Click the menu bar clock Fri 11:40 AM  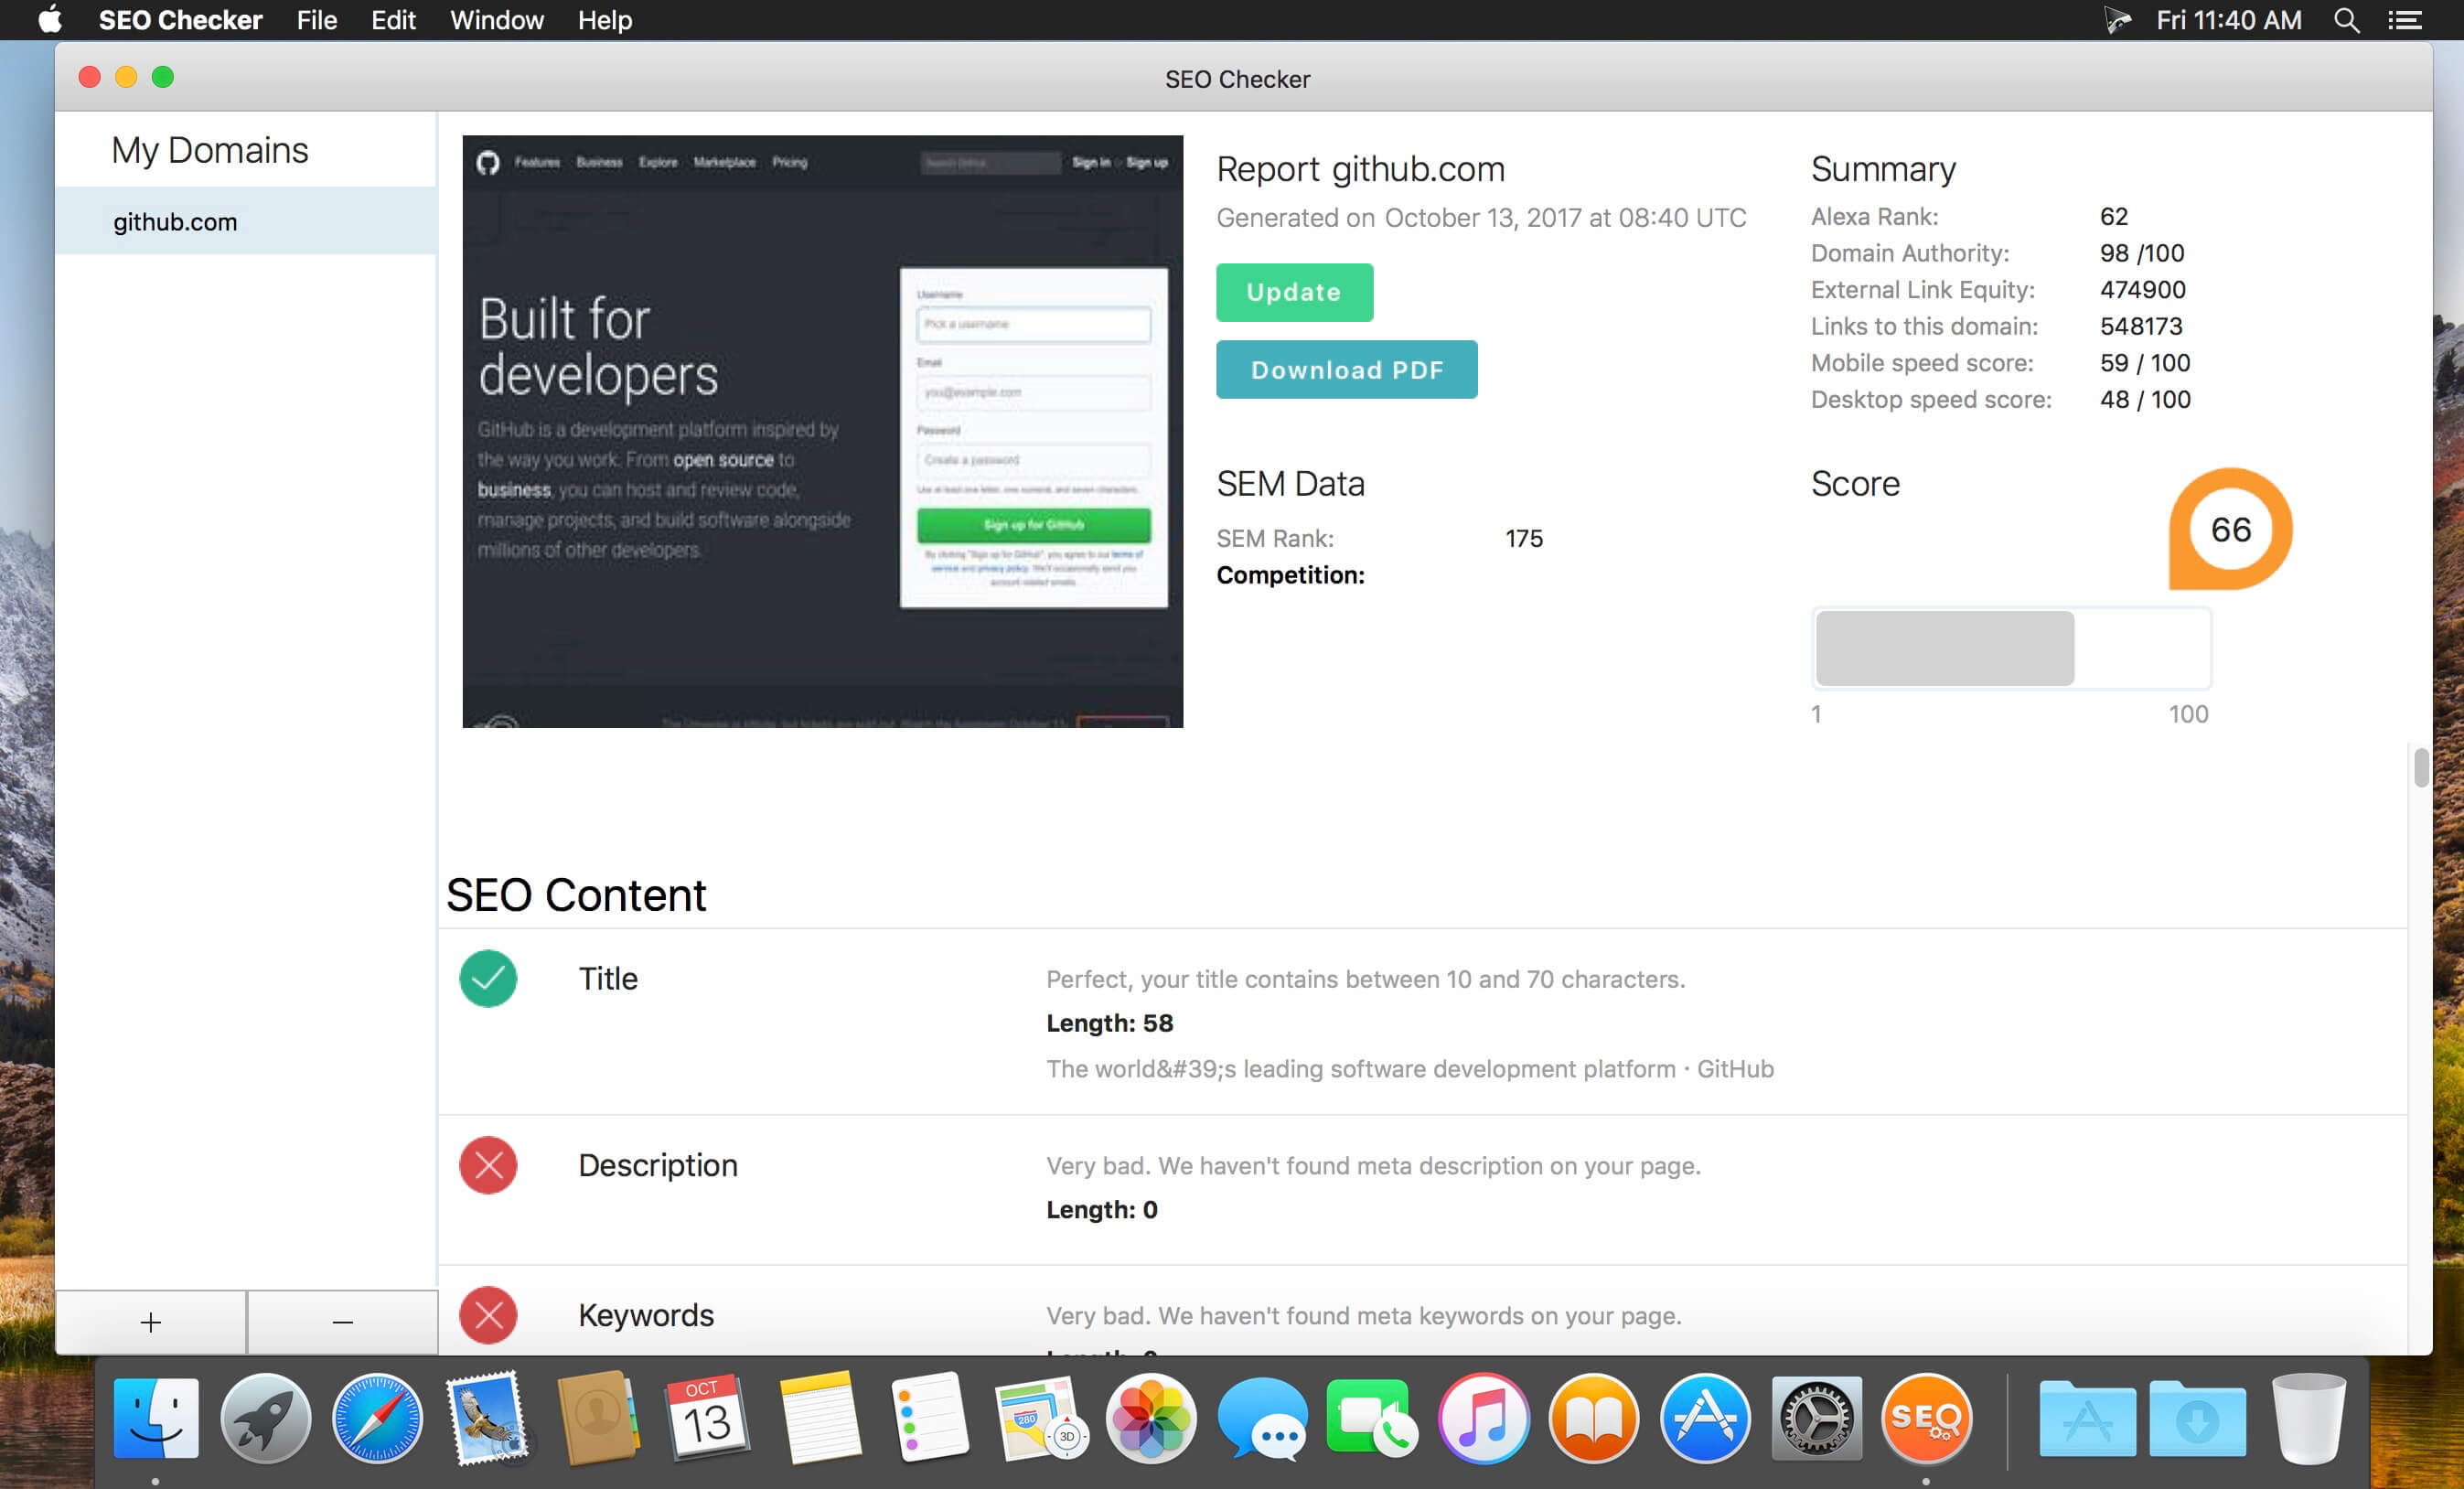[x=2228, y=20]
